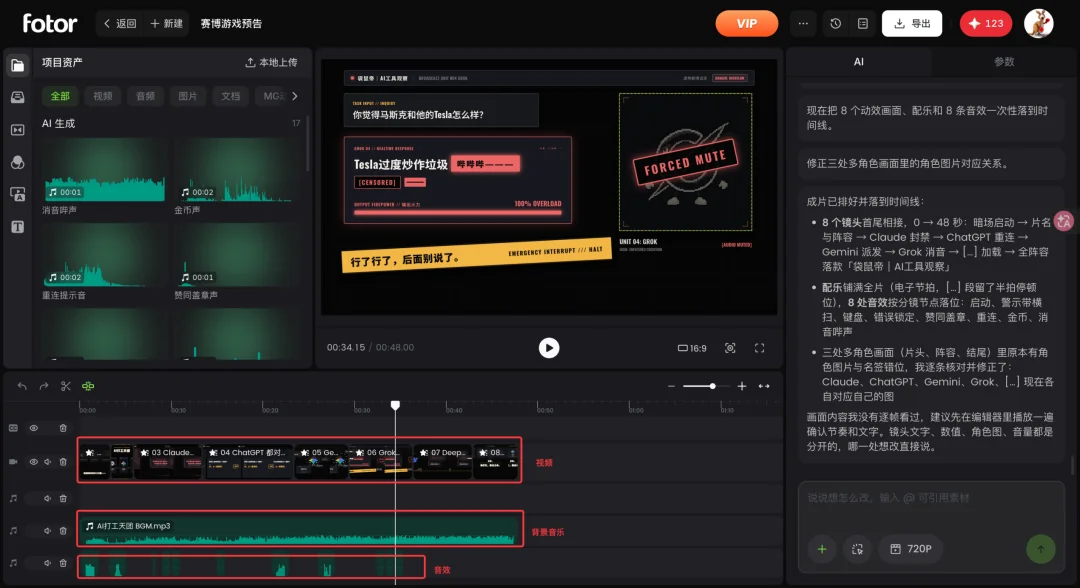Switch to the 参数 parameters tab
This screenshot has height=588, width=1080.
tap(1004, 62)
